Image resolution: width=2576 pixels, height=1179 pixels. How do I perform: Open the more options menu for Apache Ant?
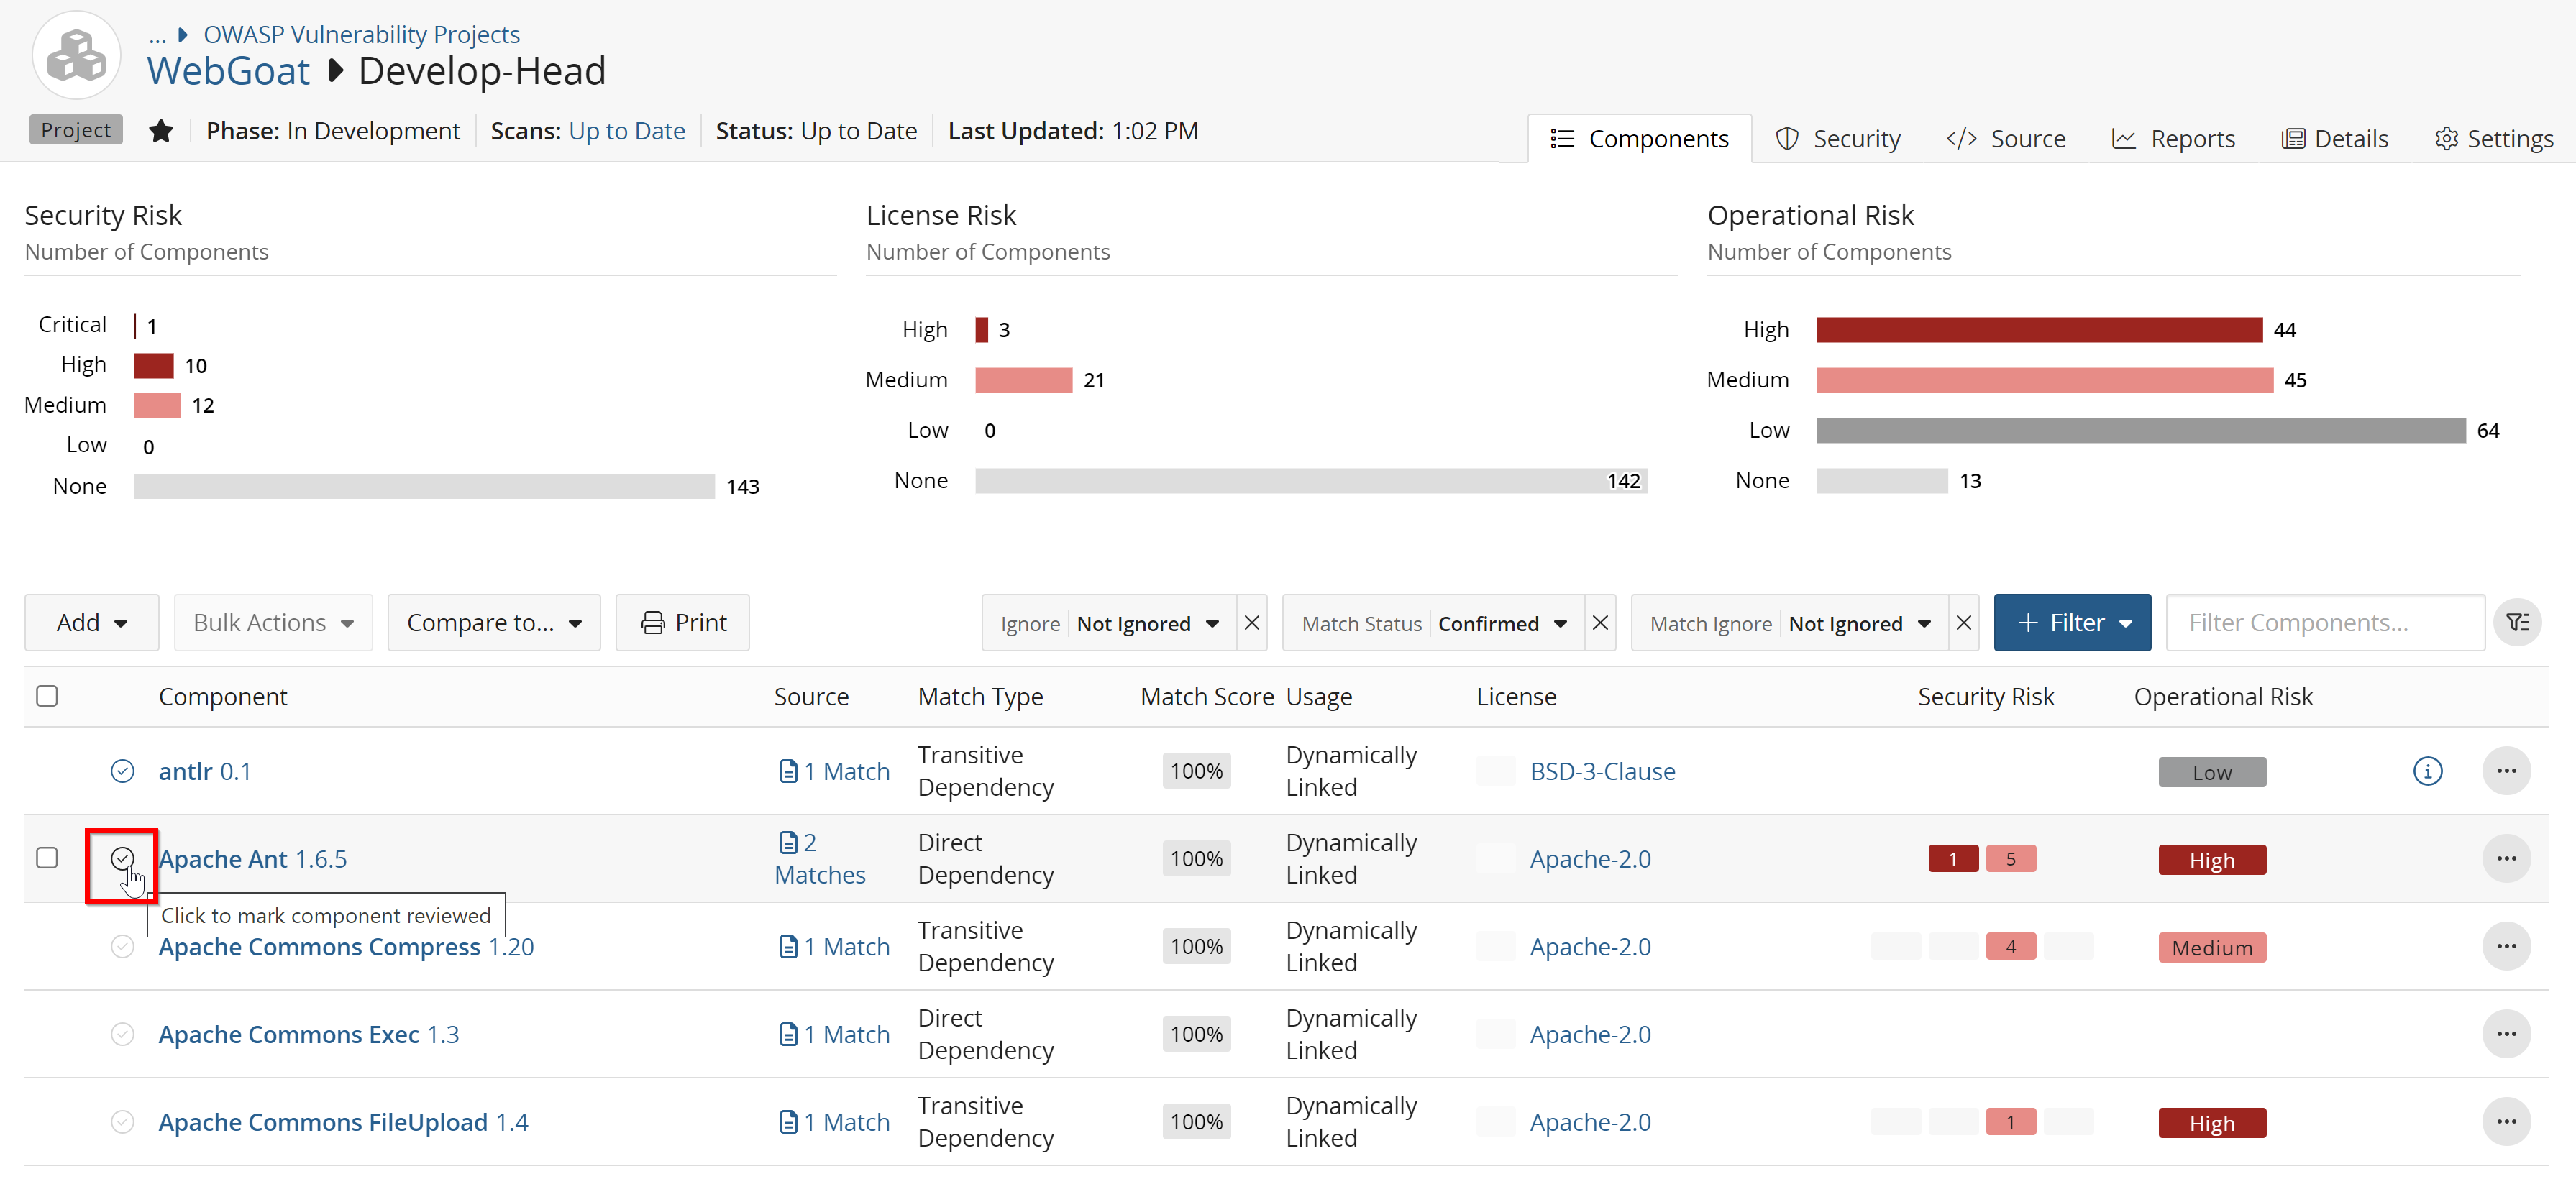[x=2506, y=859]
